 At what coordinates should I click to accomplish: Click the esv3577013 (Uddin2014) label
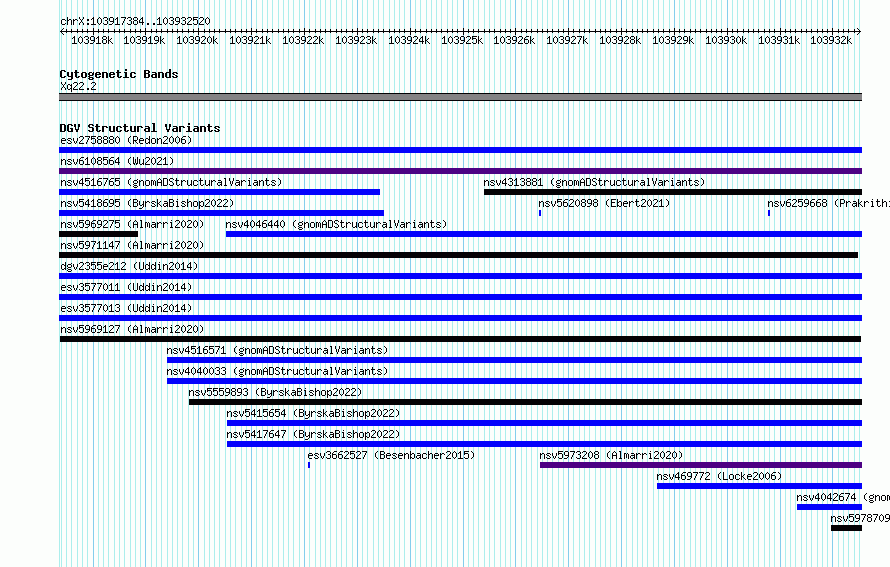(x=126, y=308)
